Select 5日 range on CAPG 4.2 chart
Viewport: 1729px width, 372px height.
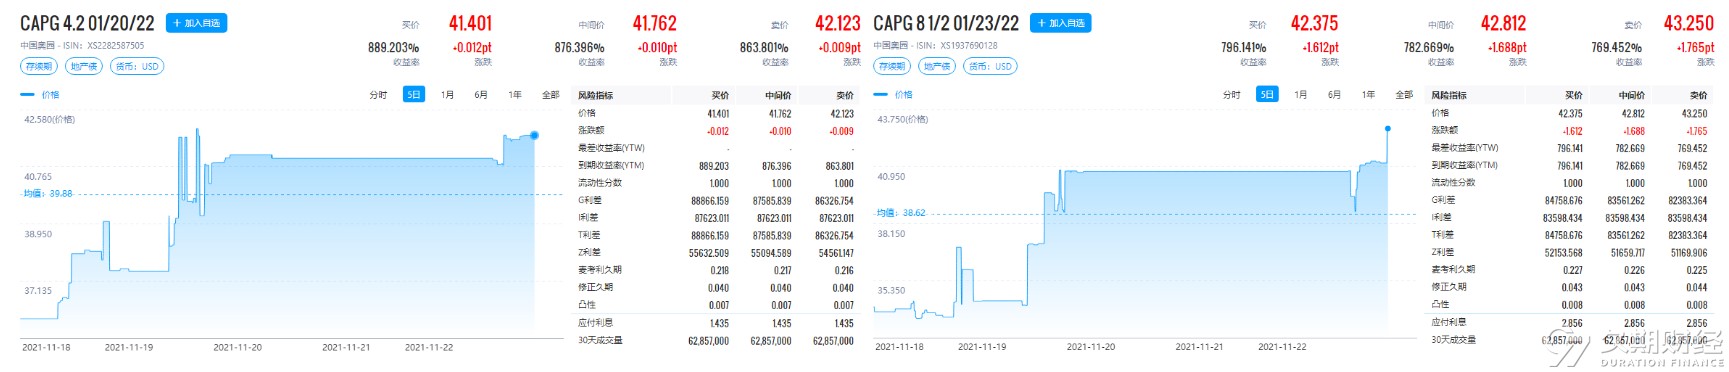[x=413, y=95]
